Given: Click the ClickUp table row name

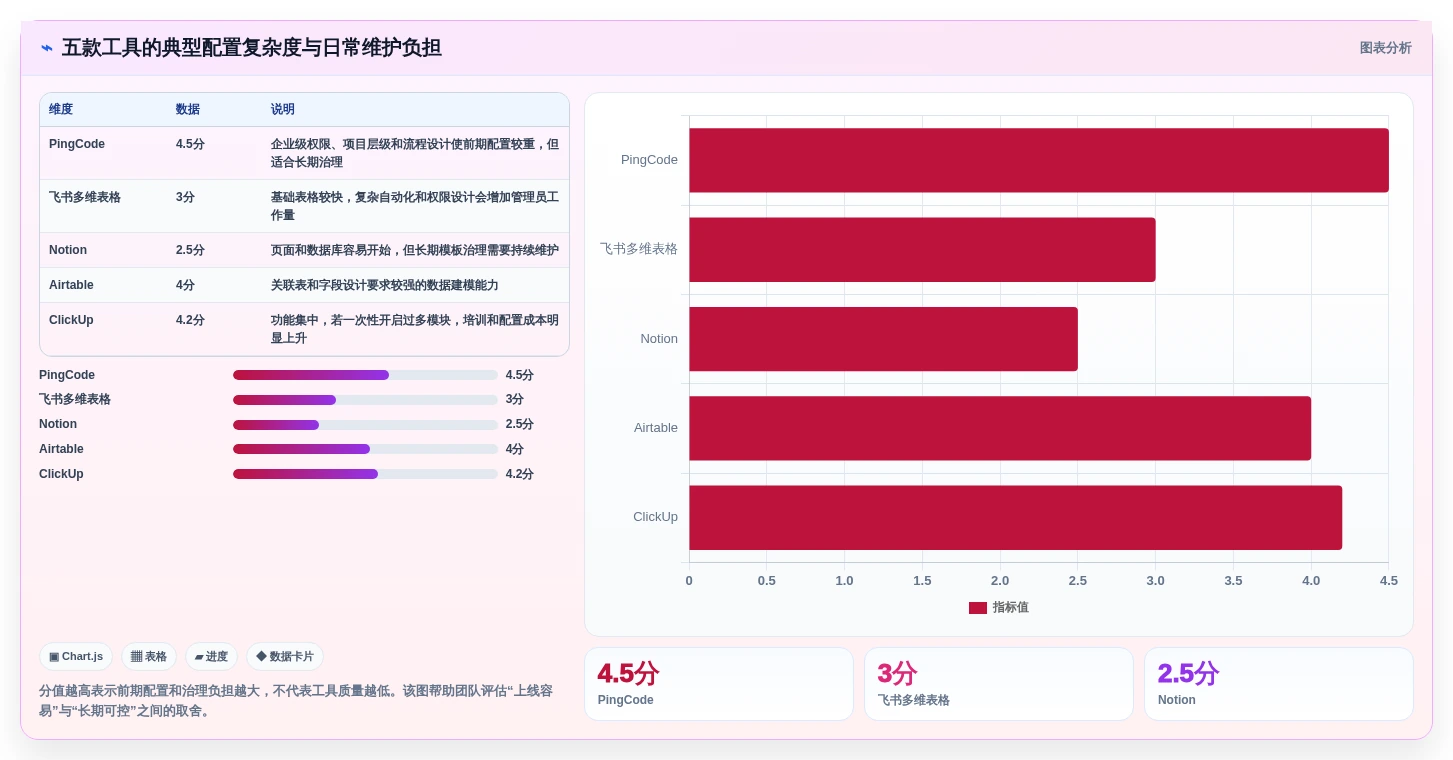Looking at the screenshot, I should coord(70,320).
